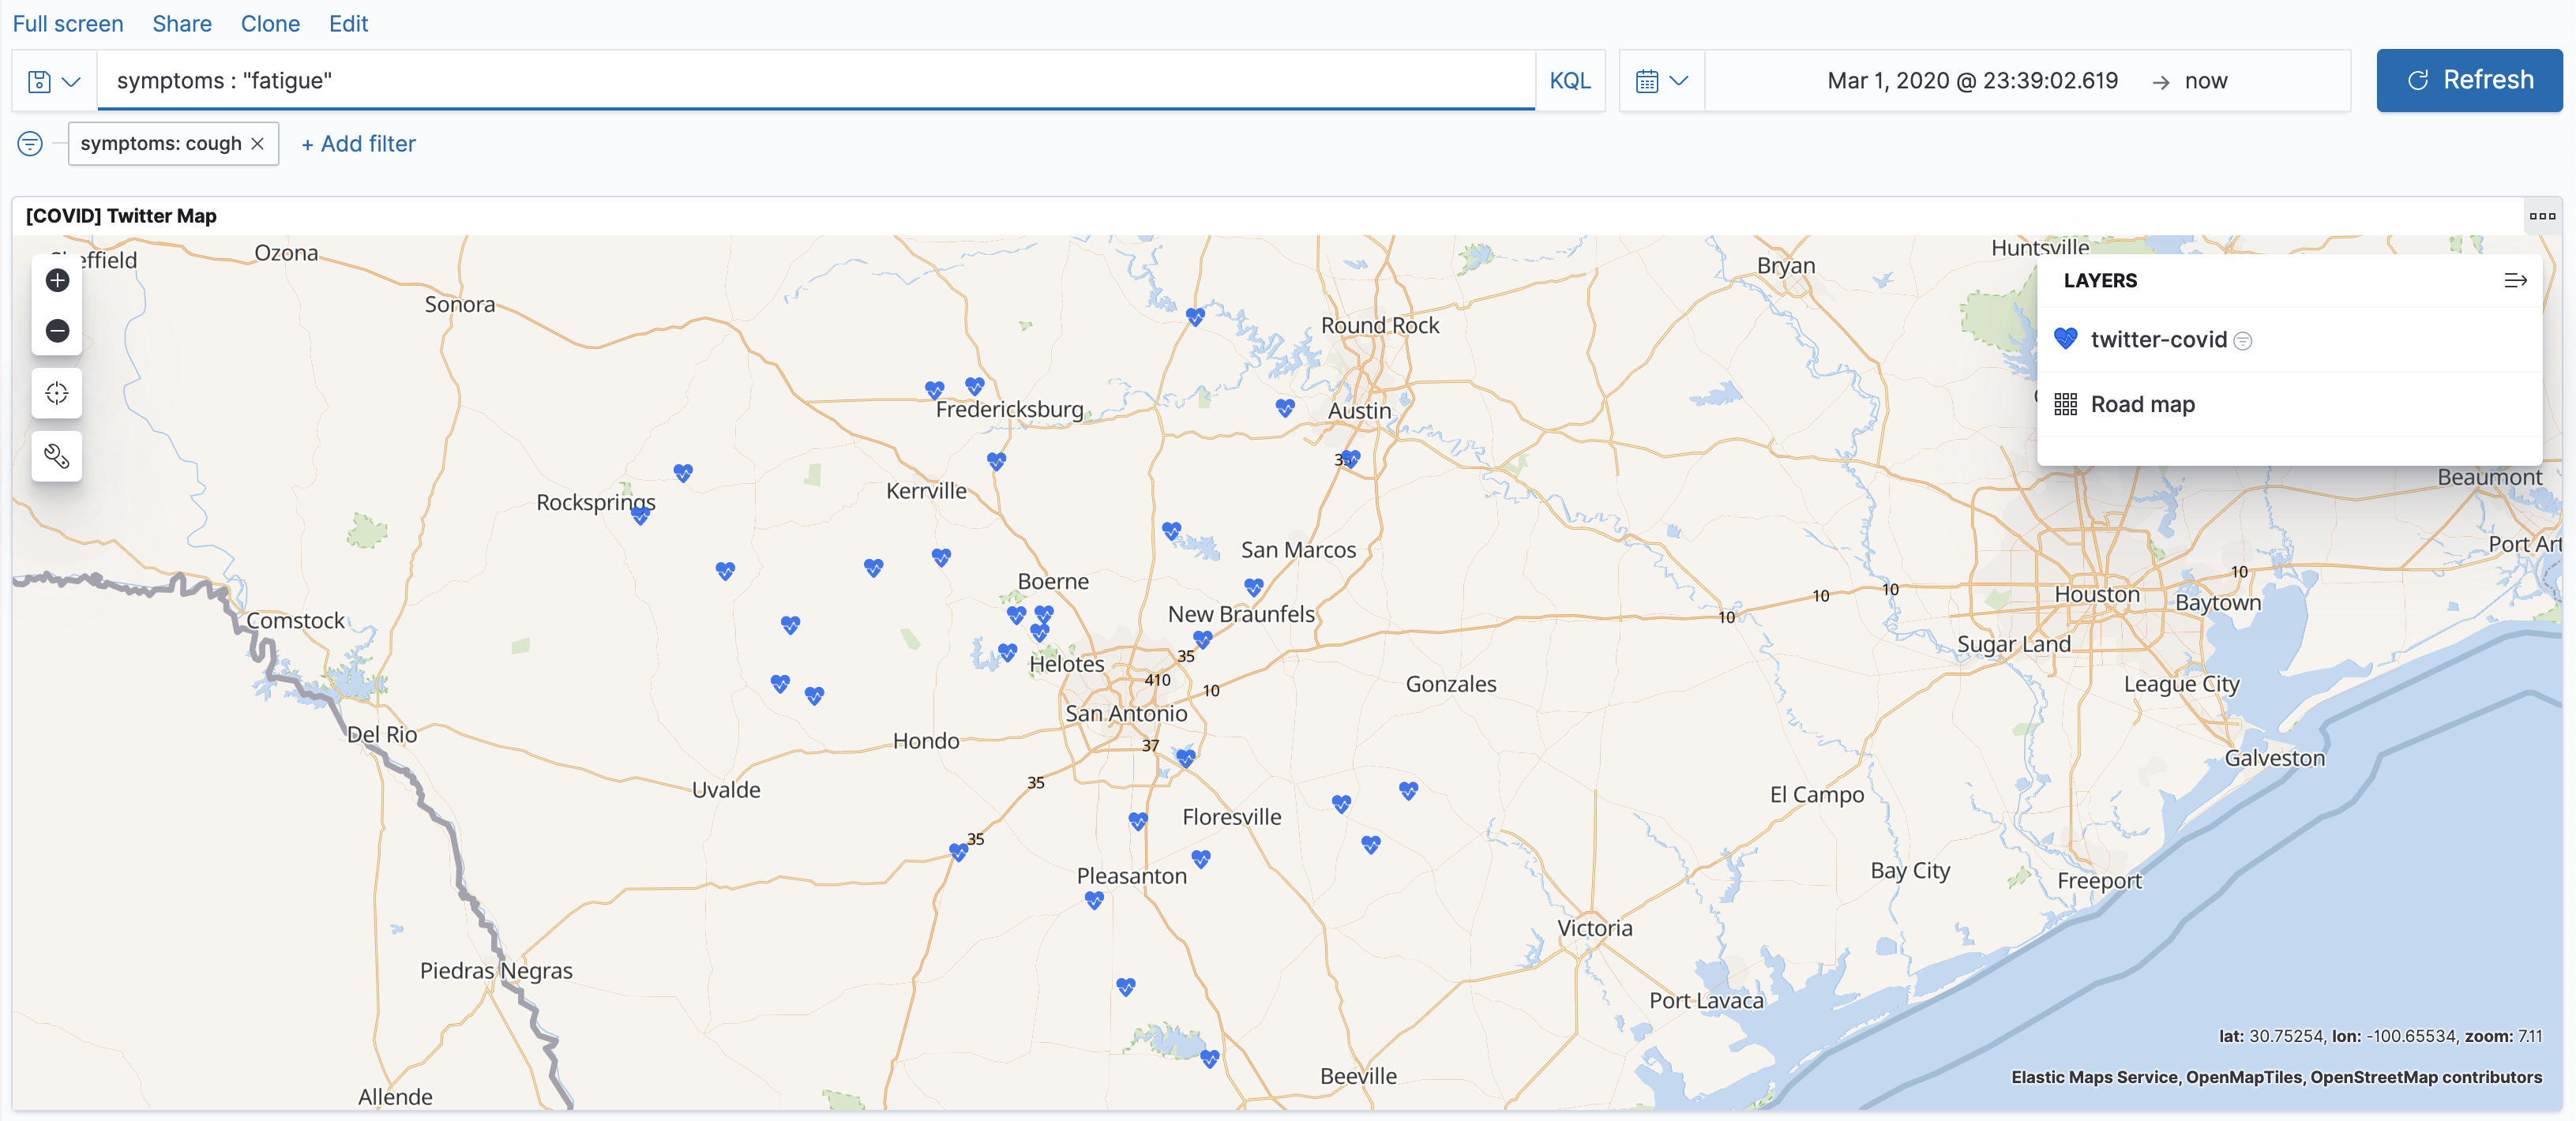
Task: Click the fit to data bounds icon
Action: pos(57,393)
